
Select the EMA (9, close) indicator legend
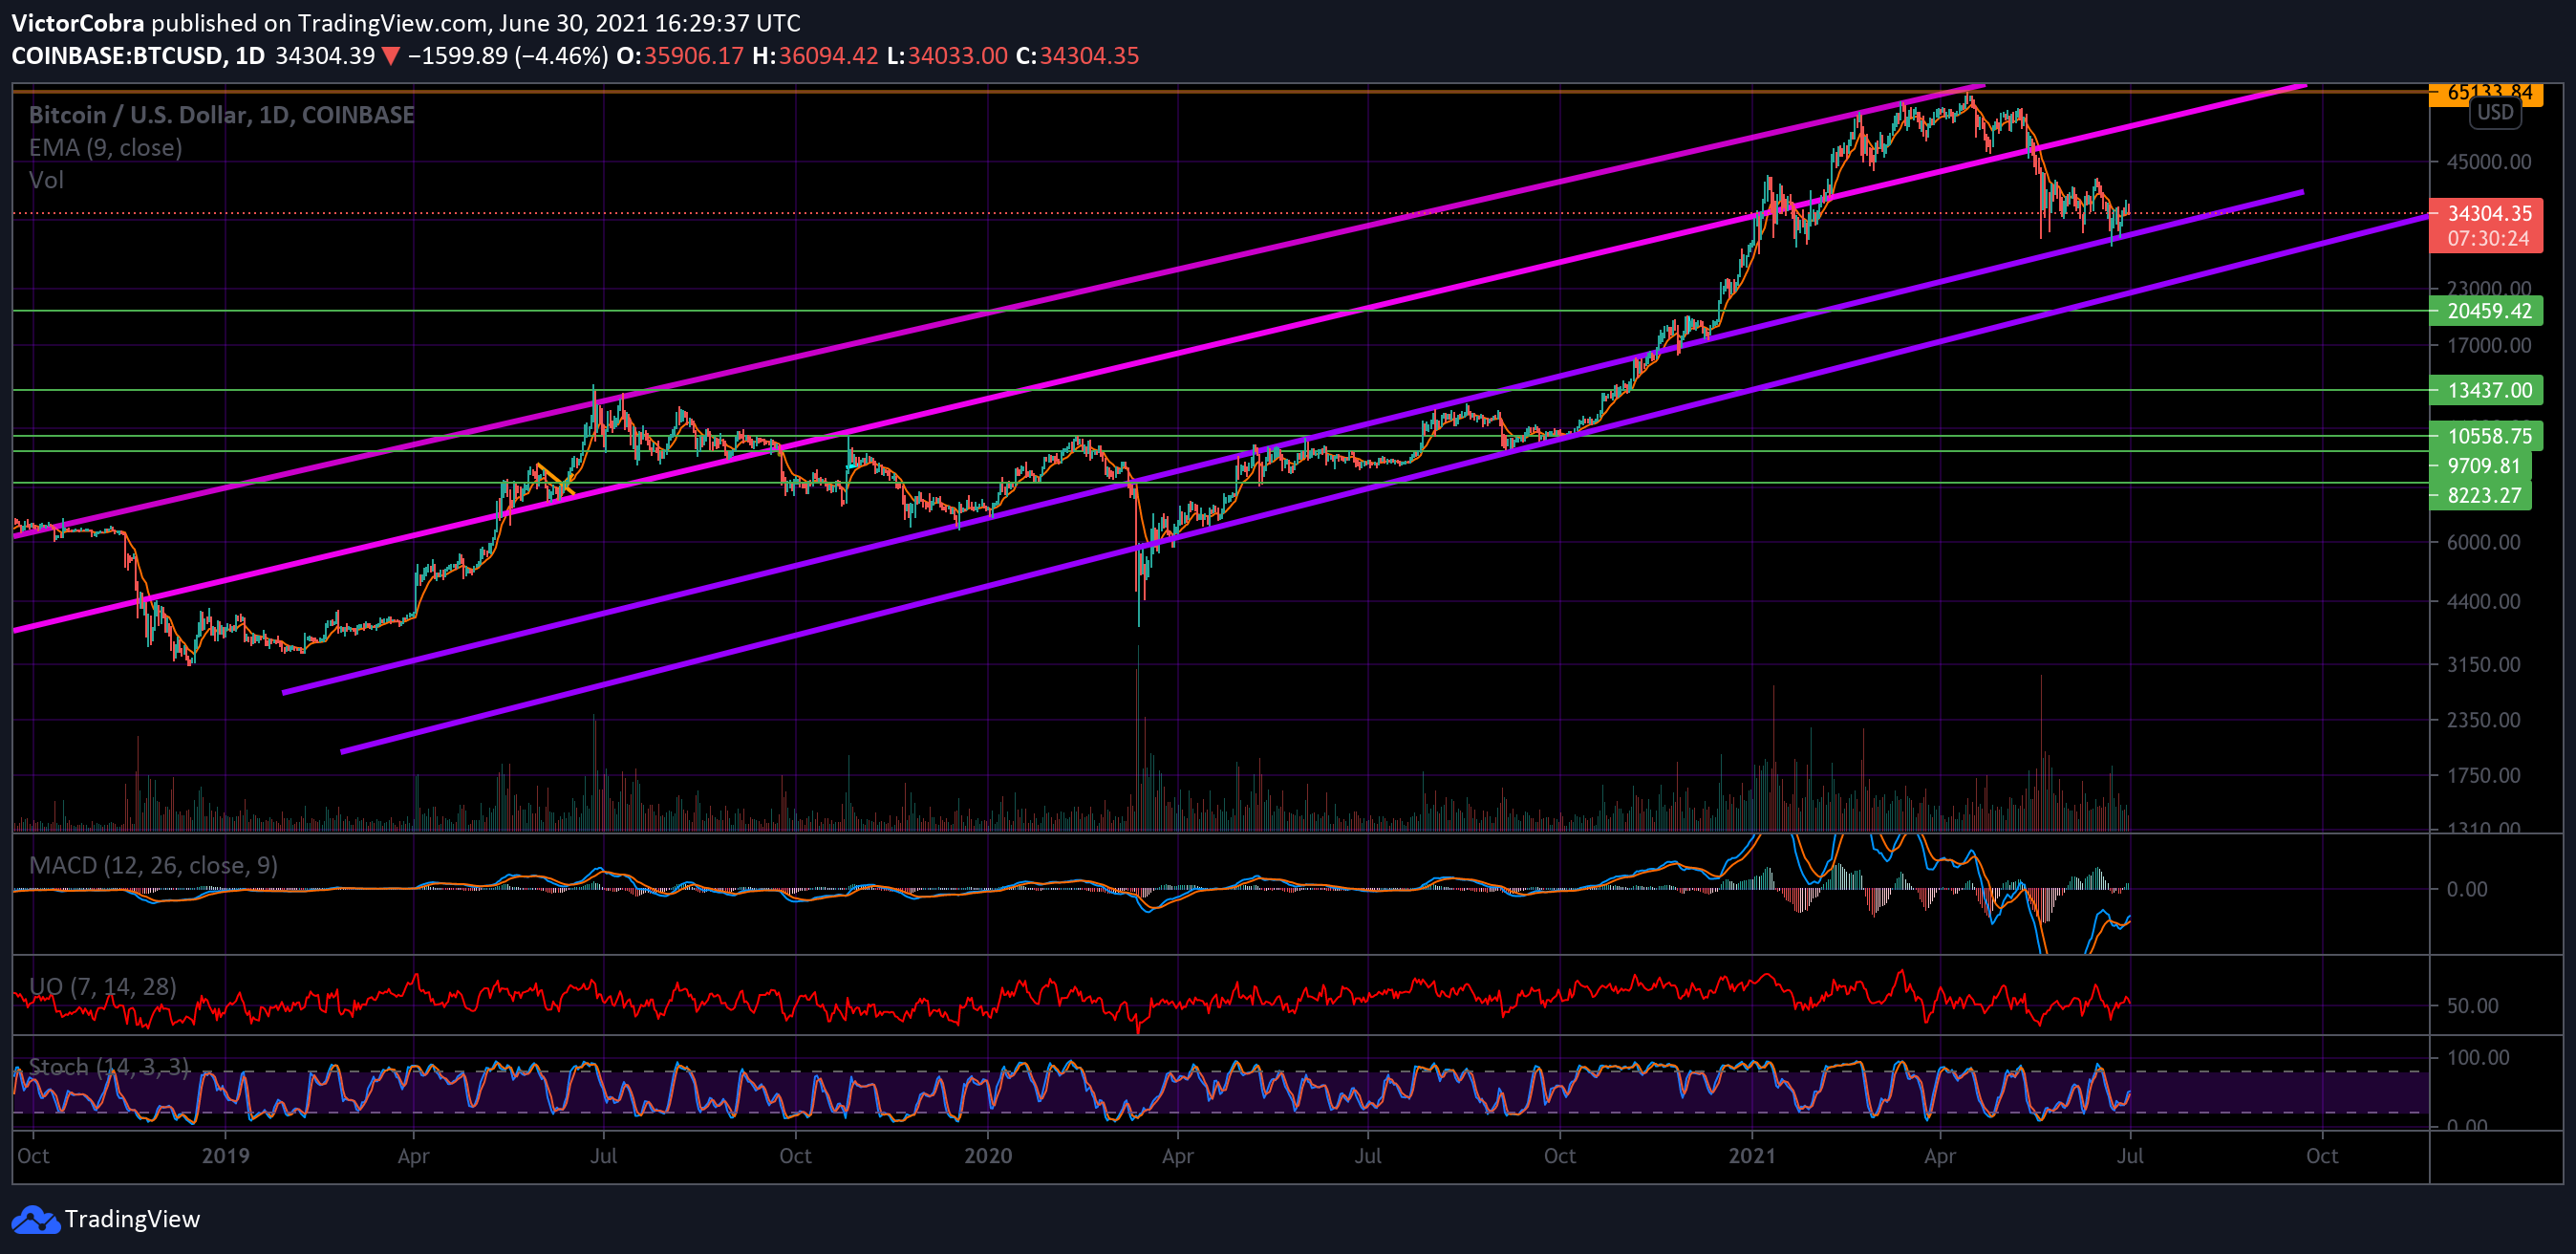coord(105,148)
